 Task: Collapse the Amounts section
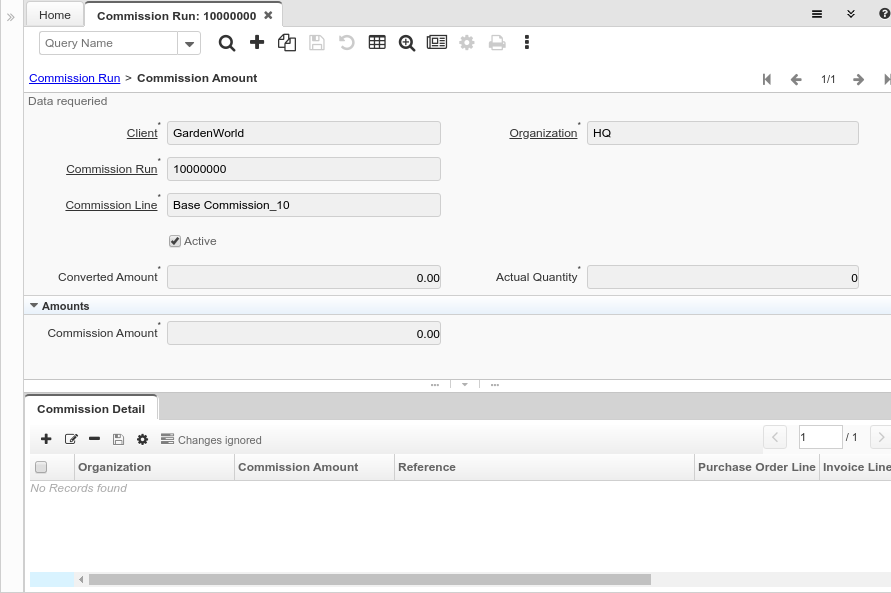[x=34, y=306]
